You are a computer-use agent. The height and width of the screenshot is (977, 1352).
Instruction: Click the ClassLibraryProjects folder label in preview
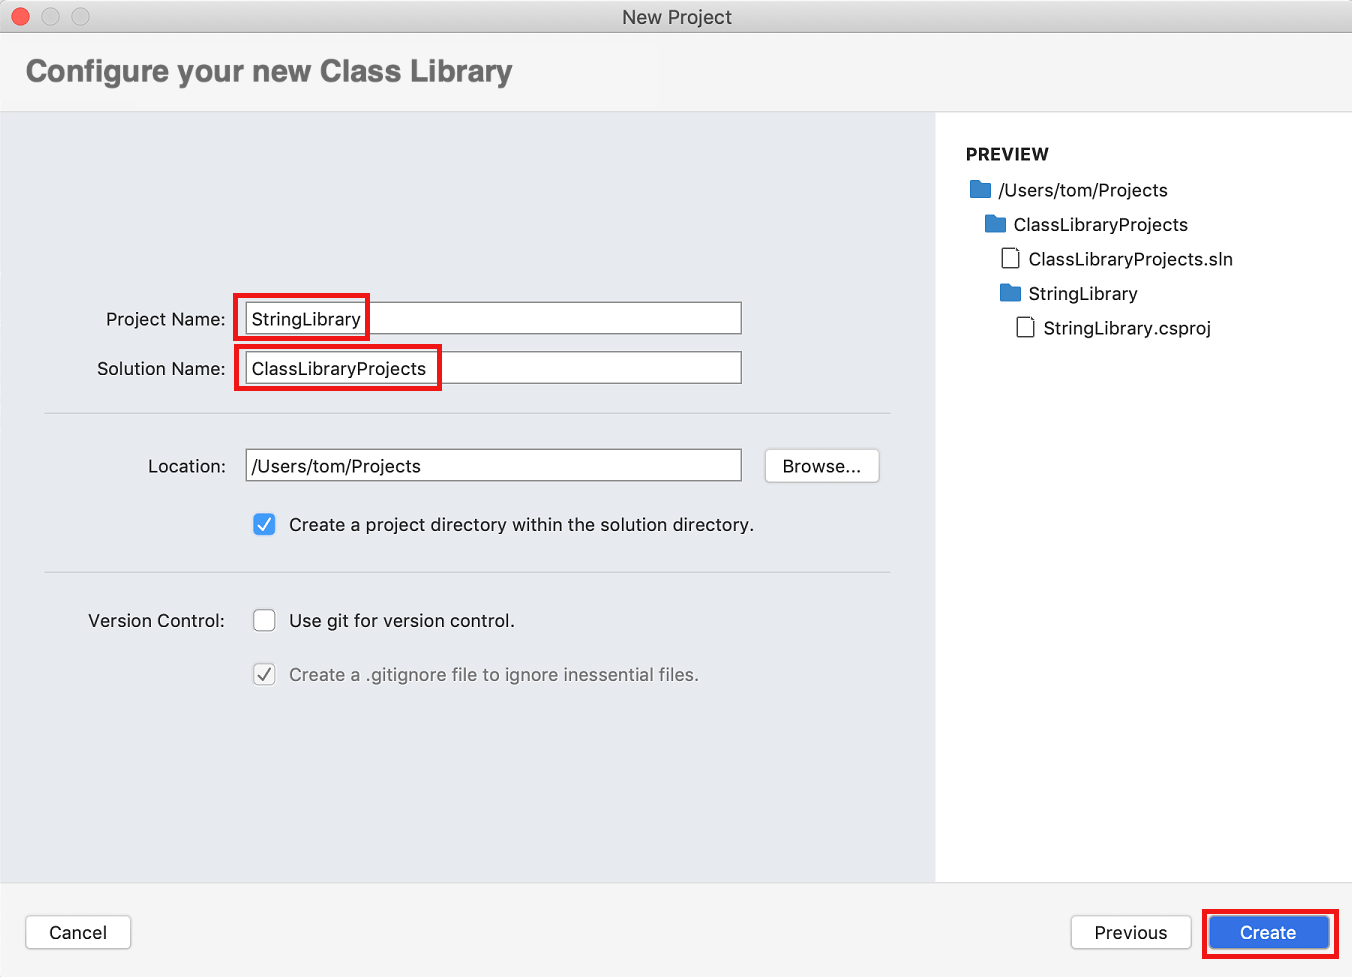[x=1100, y=224]
